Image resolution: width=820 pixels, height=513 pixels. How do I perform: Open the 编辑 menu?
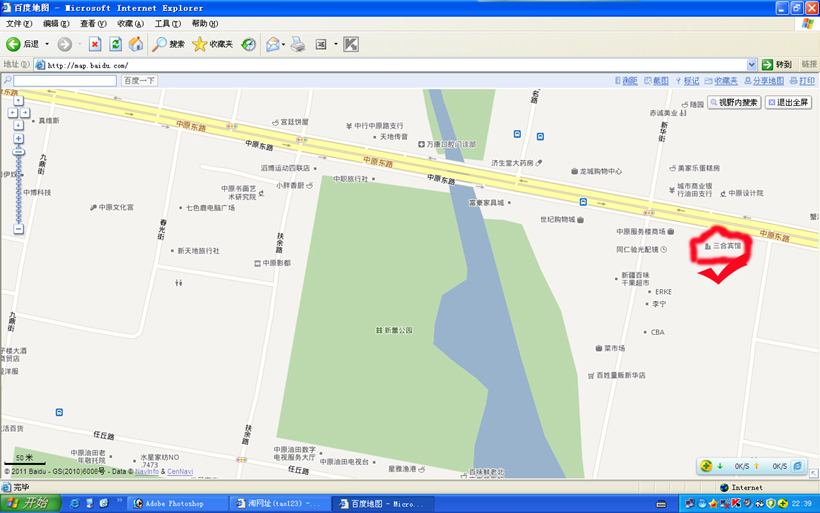56,24
